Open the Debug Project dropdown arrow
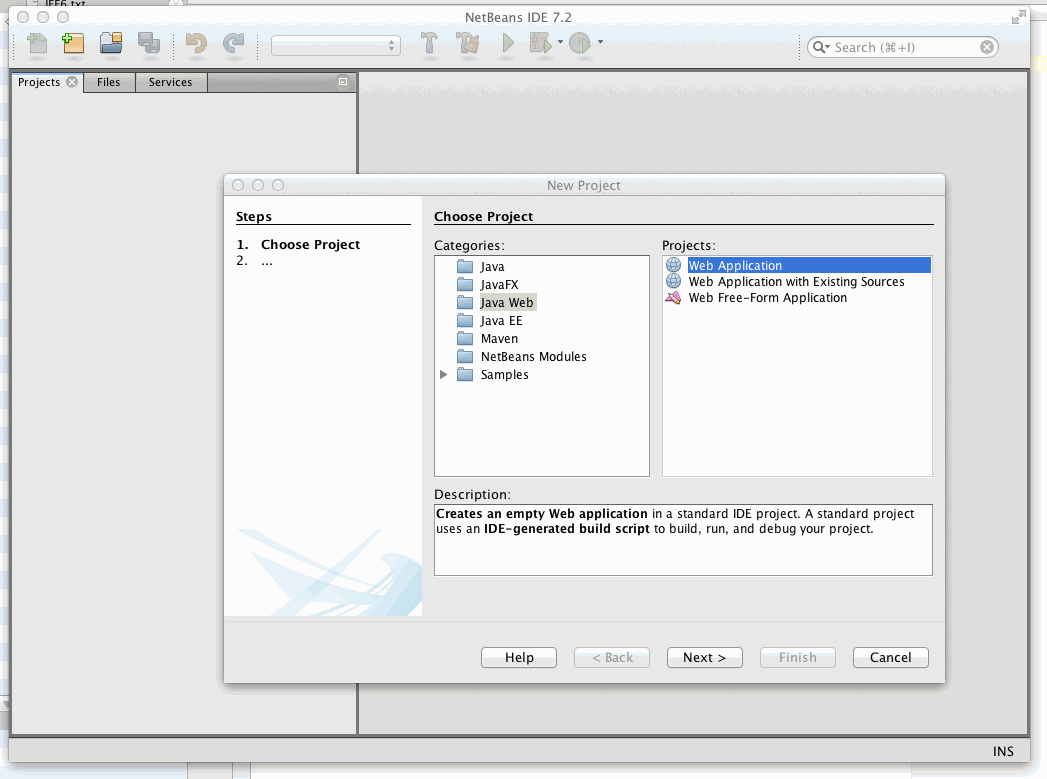 click(560, 43)
